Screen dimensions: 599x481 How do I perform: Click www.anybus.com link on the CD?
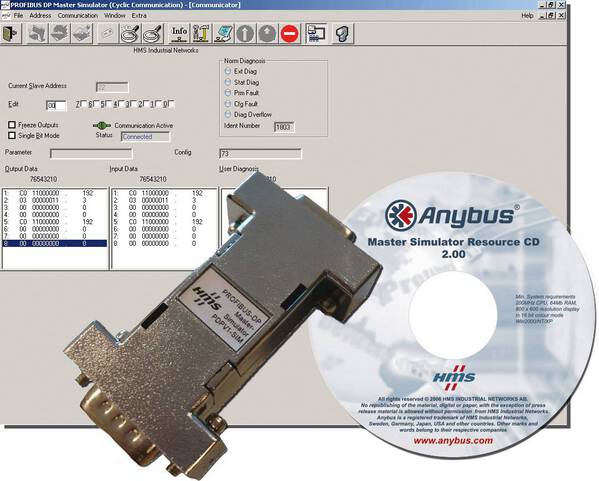(x=453, y=441)
